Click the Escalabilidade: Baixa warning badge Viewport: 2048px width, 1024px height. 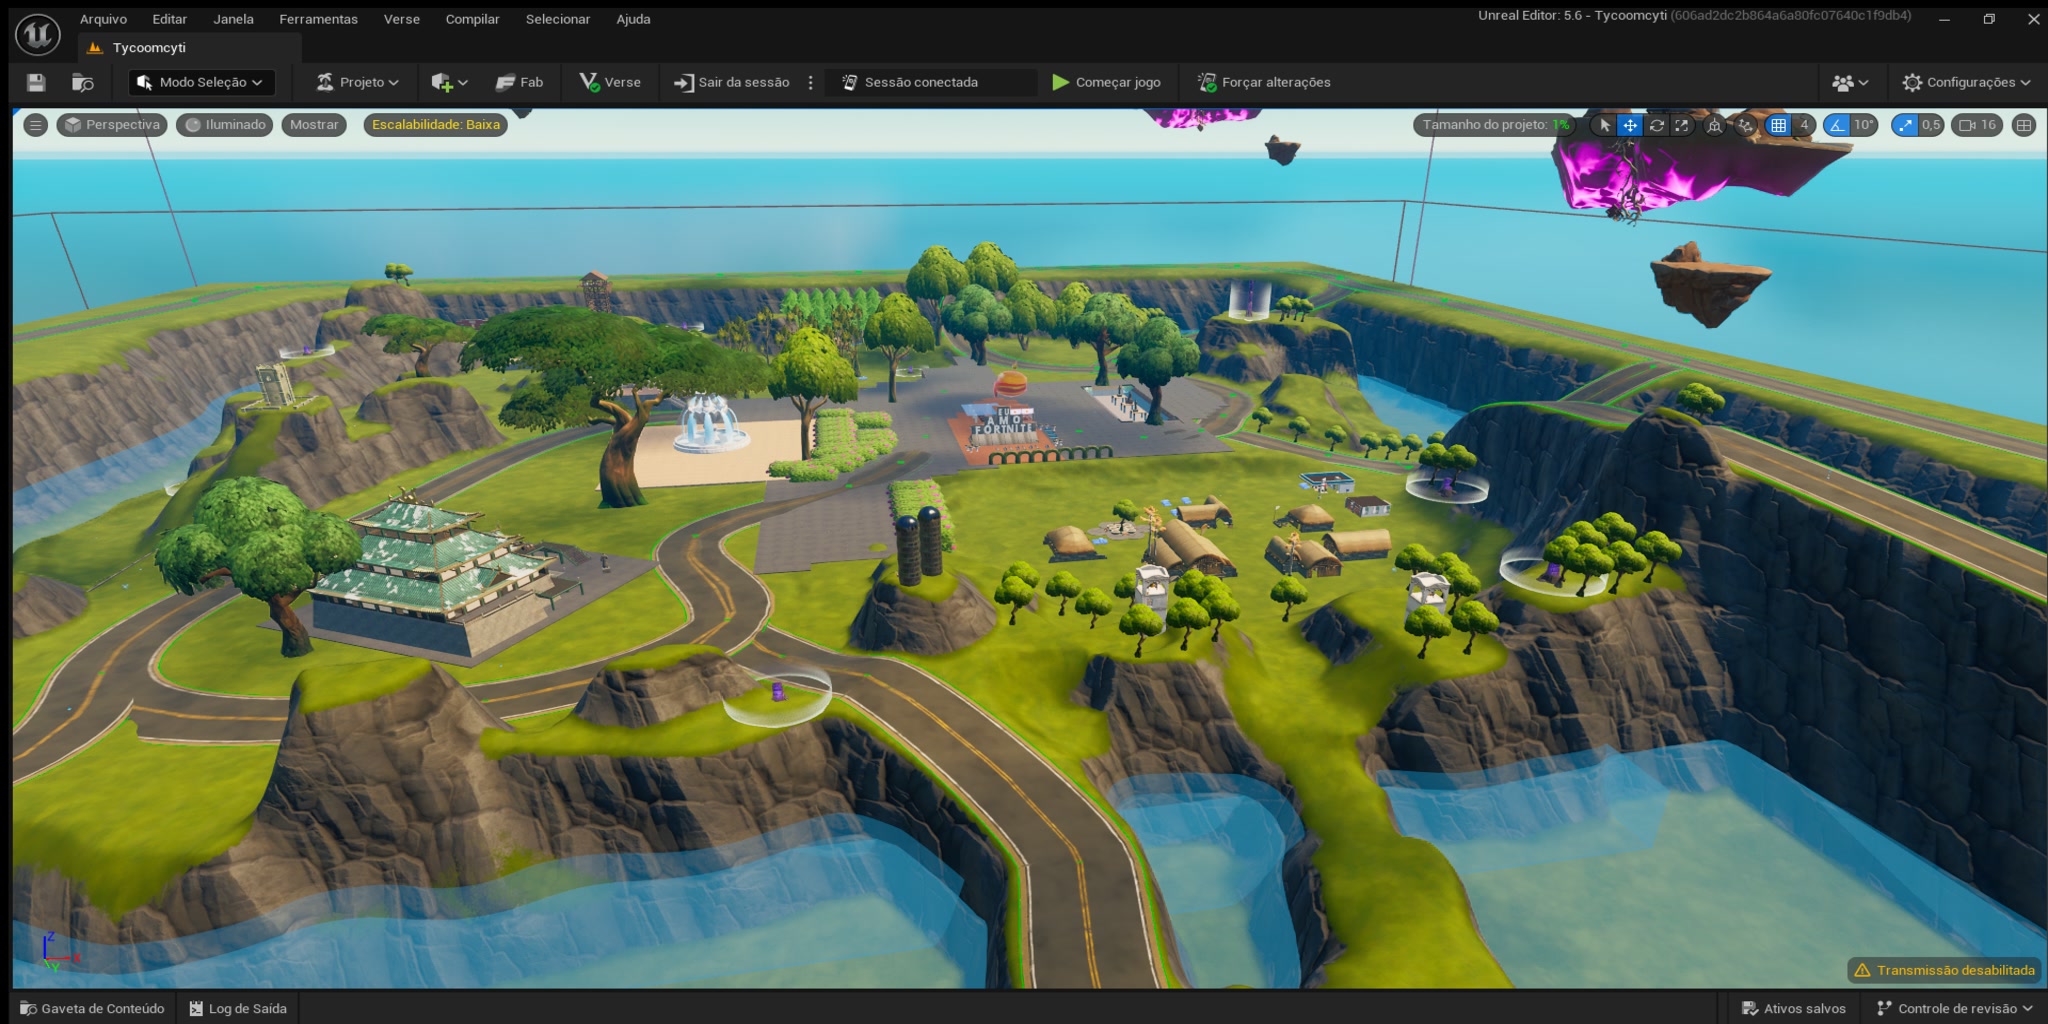[x=435, y=125]
